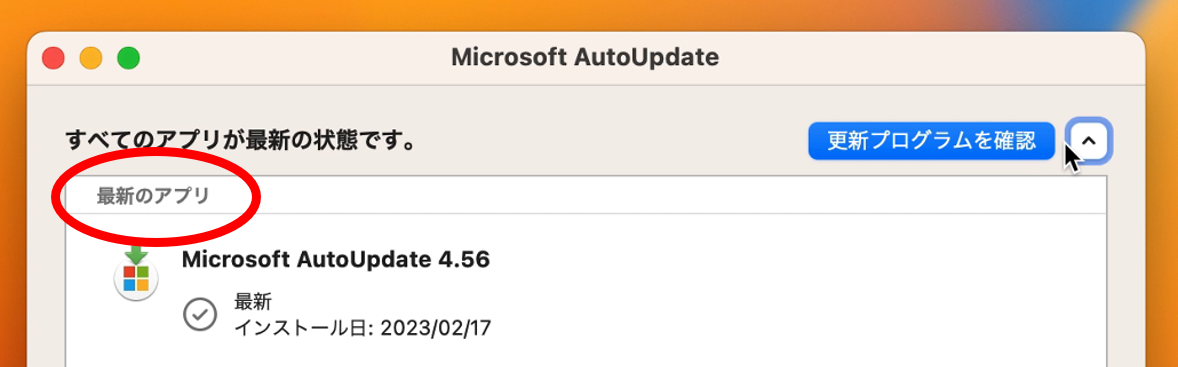This screenshot has width=1178, height=367.
Task: Collapse the app list with chevron button
Action: pos(1089,140)
